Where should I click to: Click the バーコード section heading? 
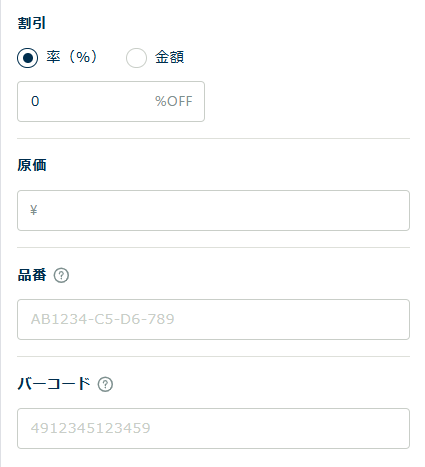coord(54,384)
